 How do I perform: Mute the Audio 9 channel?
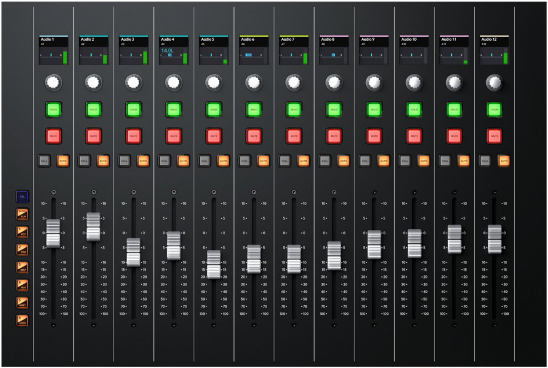(374, 136)
